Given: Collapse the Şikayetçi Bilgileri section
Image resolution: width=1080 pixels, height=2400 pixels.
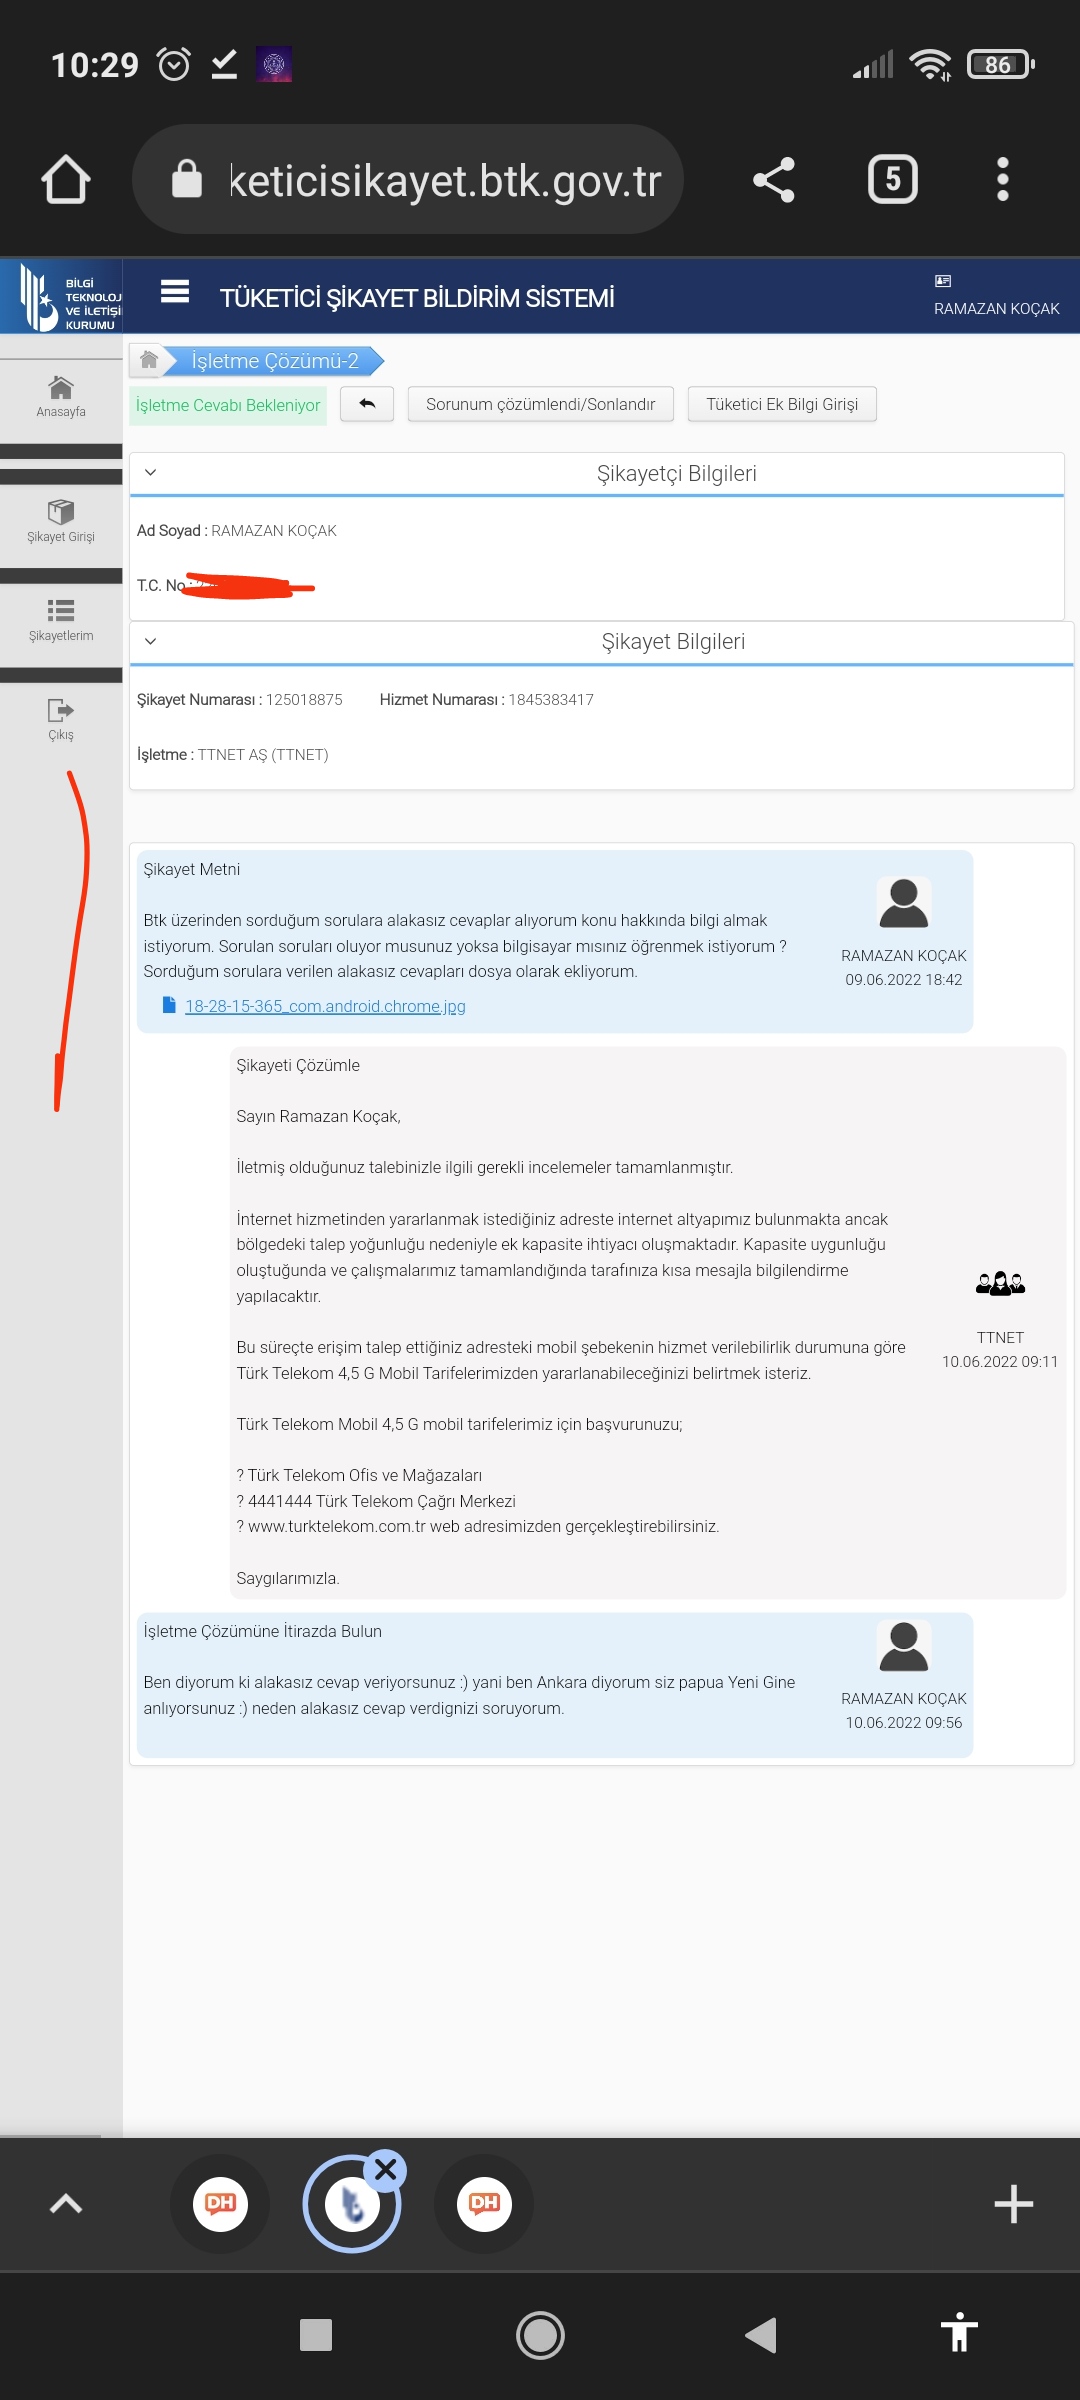Looking at the screenshot, I should [x=151, y=473].
